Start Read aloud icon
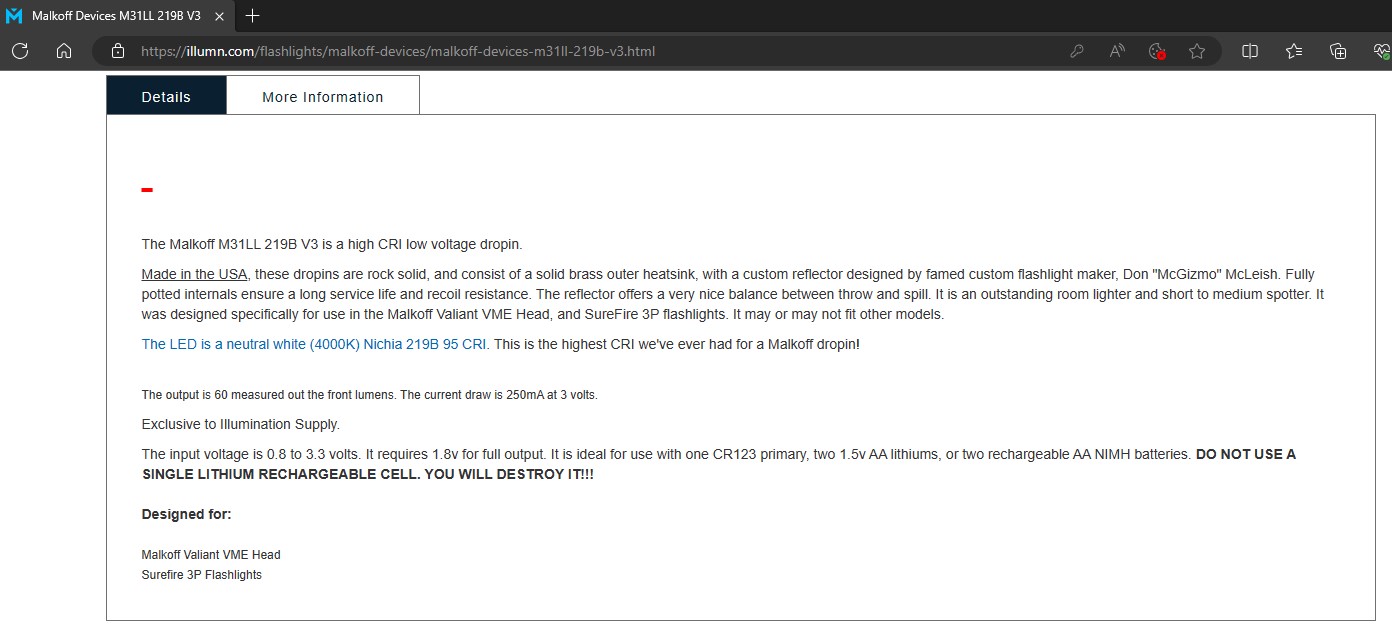 pyautogui.click(x=1117, y=51)
